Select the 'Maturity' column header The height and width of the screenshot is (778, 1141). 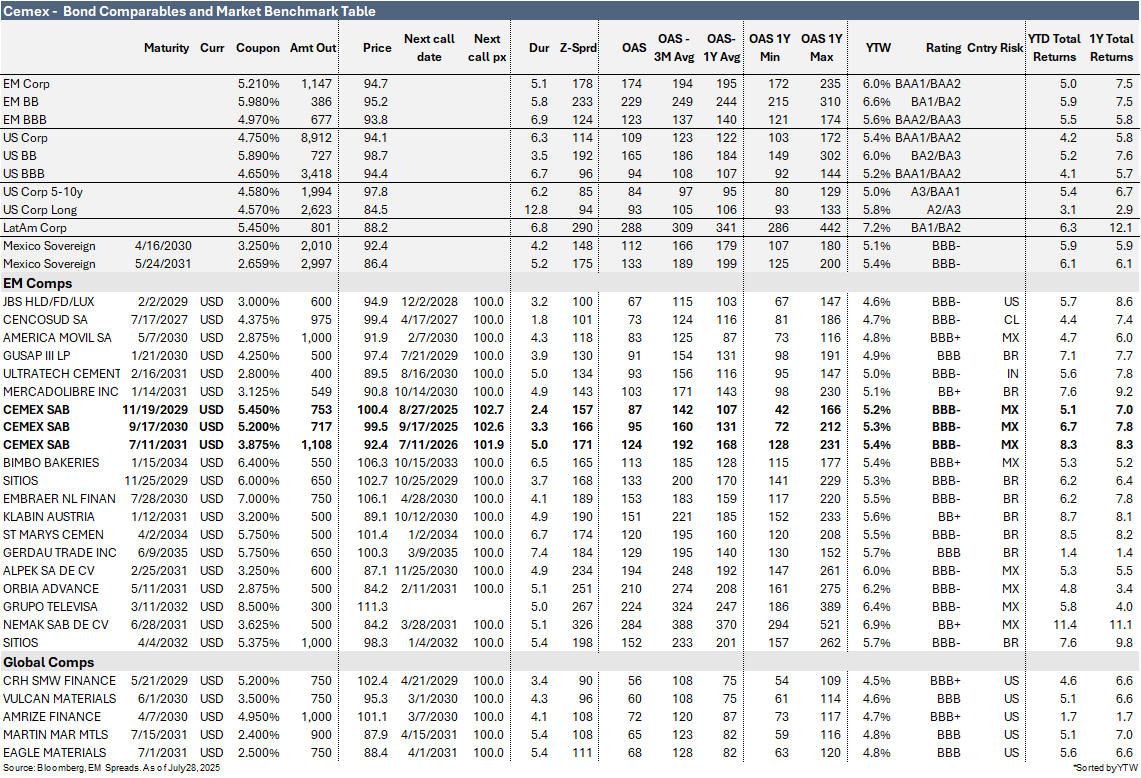(166, 47)
